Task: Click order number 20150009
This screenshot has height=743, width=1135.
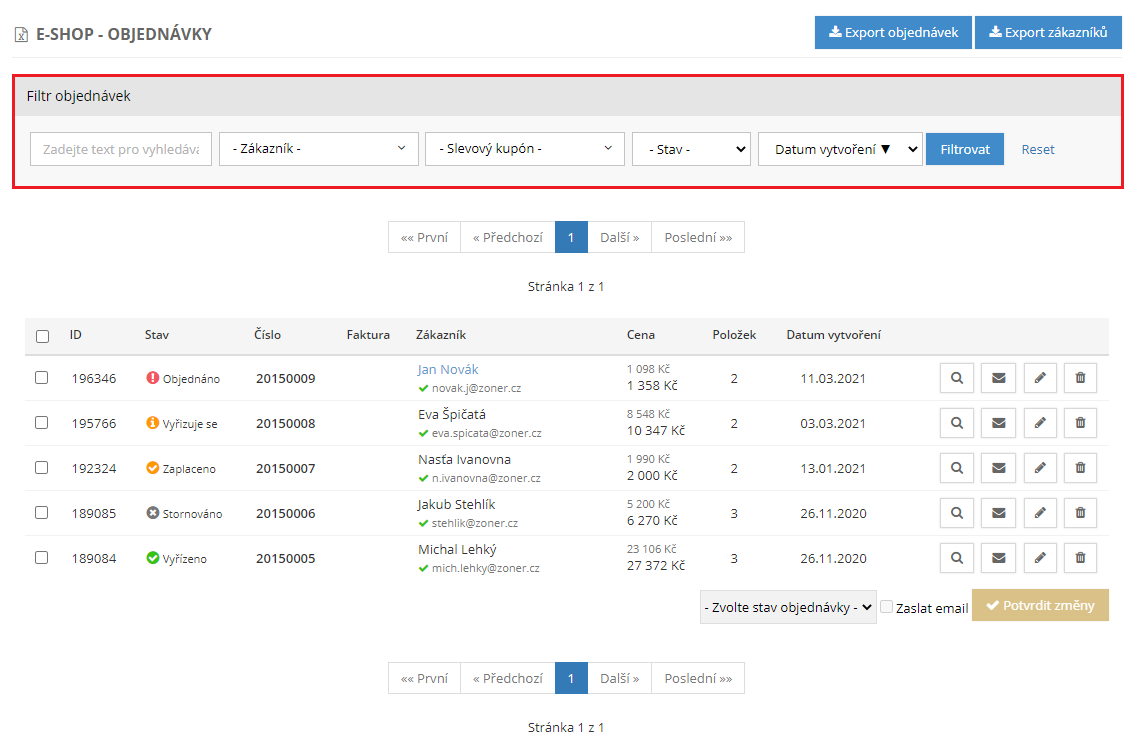Action: point(286,379)
